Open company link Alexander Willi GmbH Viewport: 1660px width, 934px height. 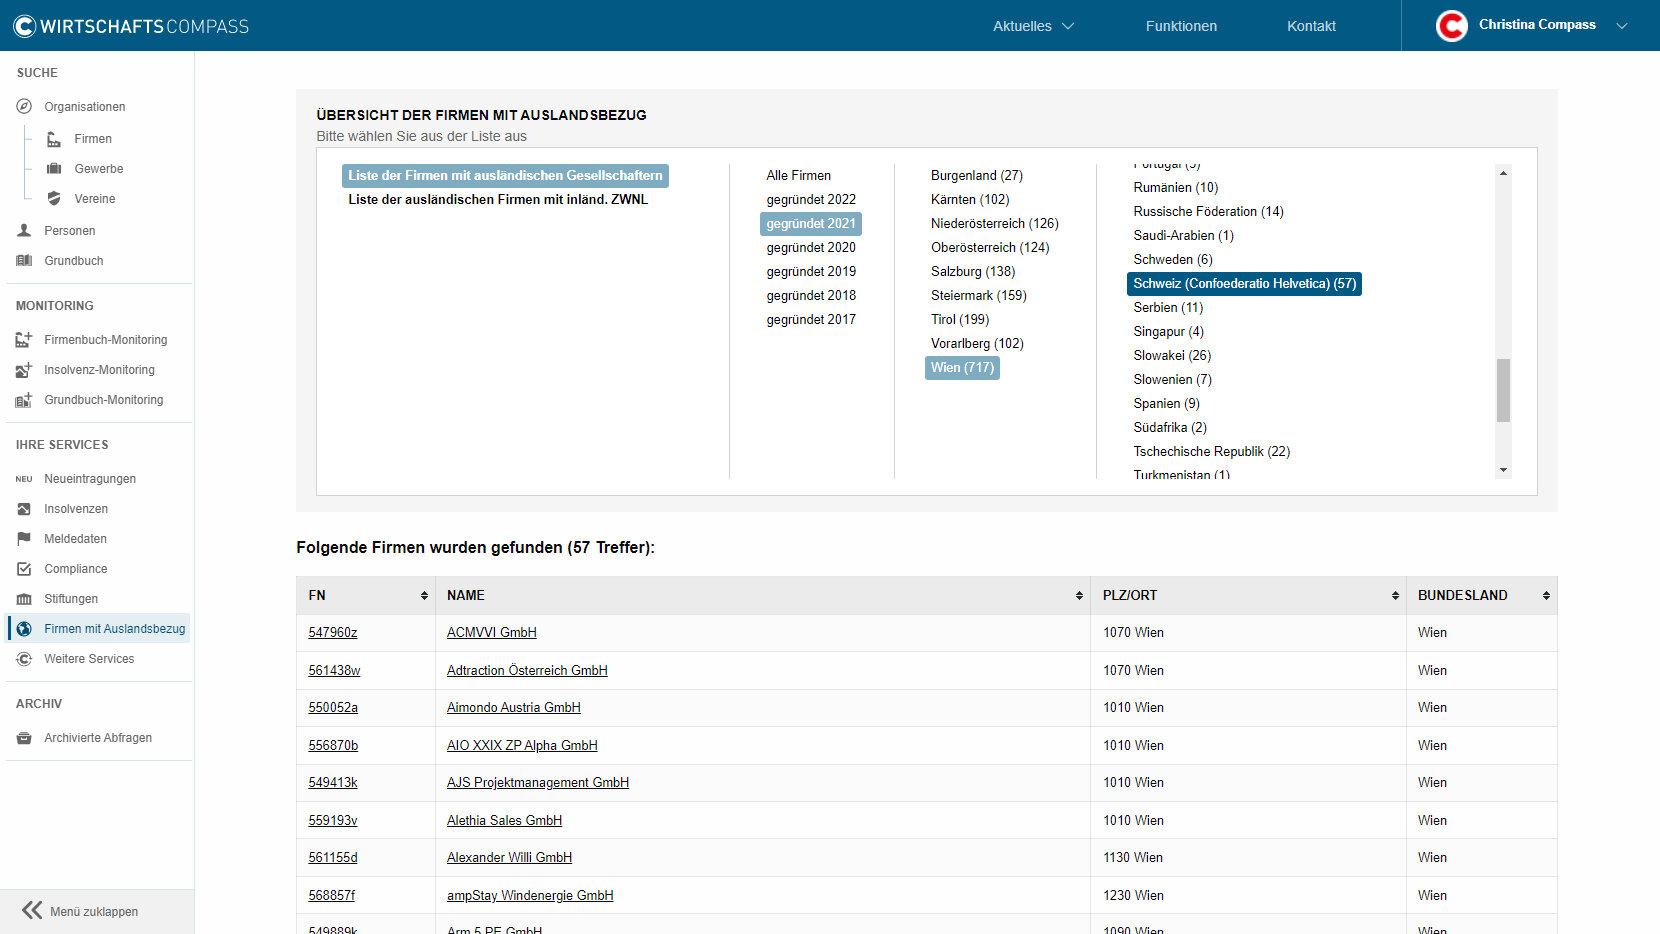[x=509, y=857]
